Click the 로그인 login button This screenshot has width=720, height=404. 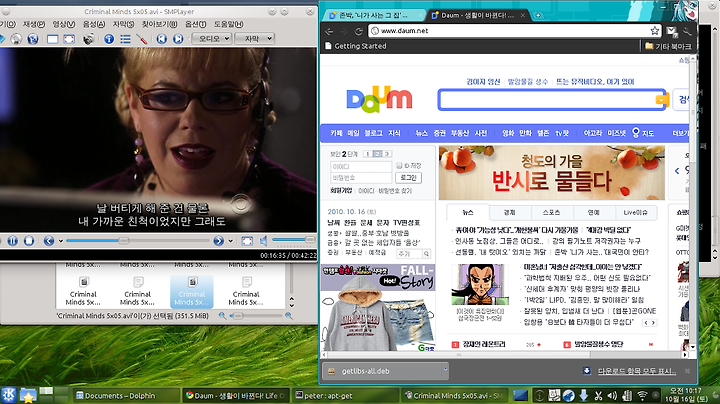tap(408, 178)
